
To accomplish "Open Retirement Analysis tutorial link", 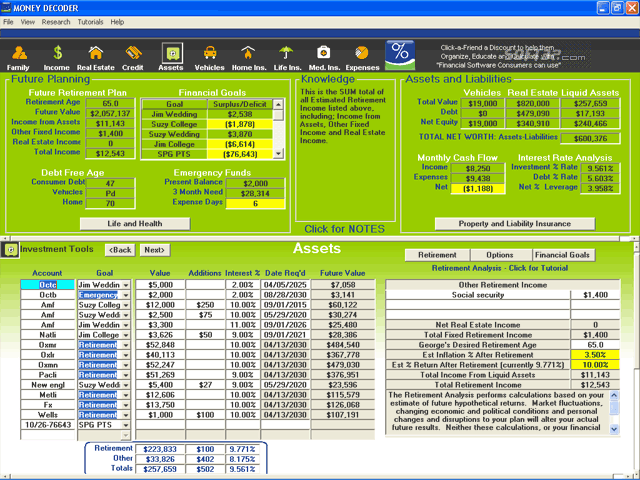I will 500,268.
